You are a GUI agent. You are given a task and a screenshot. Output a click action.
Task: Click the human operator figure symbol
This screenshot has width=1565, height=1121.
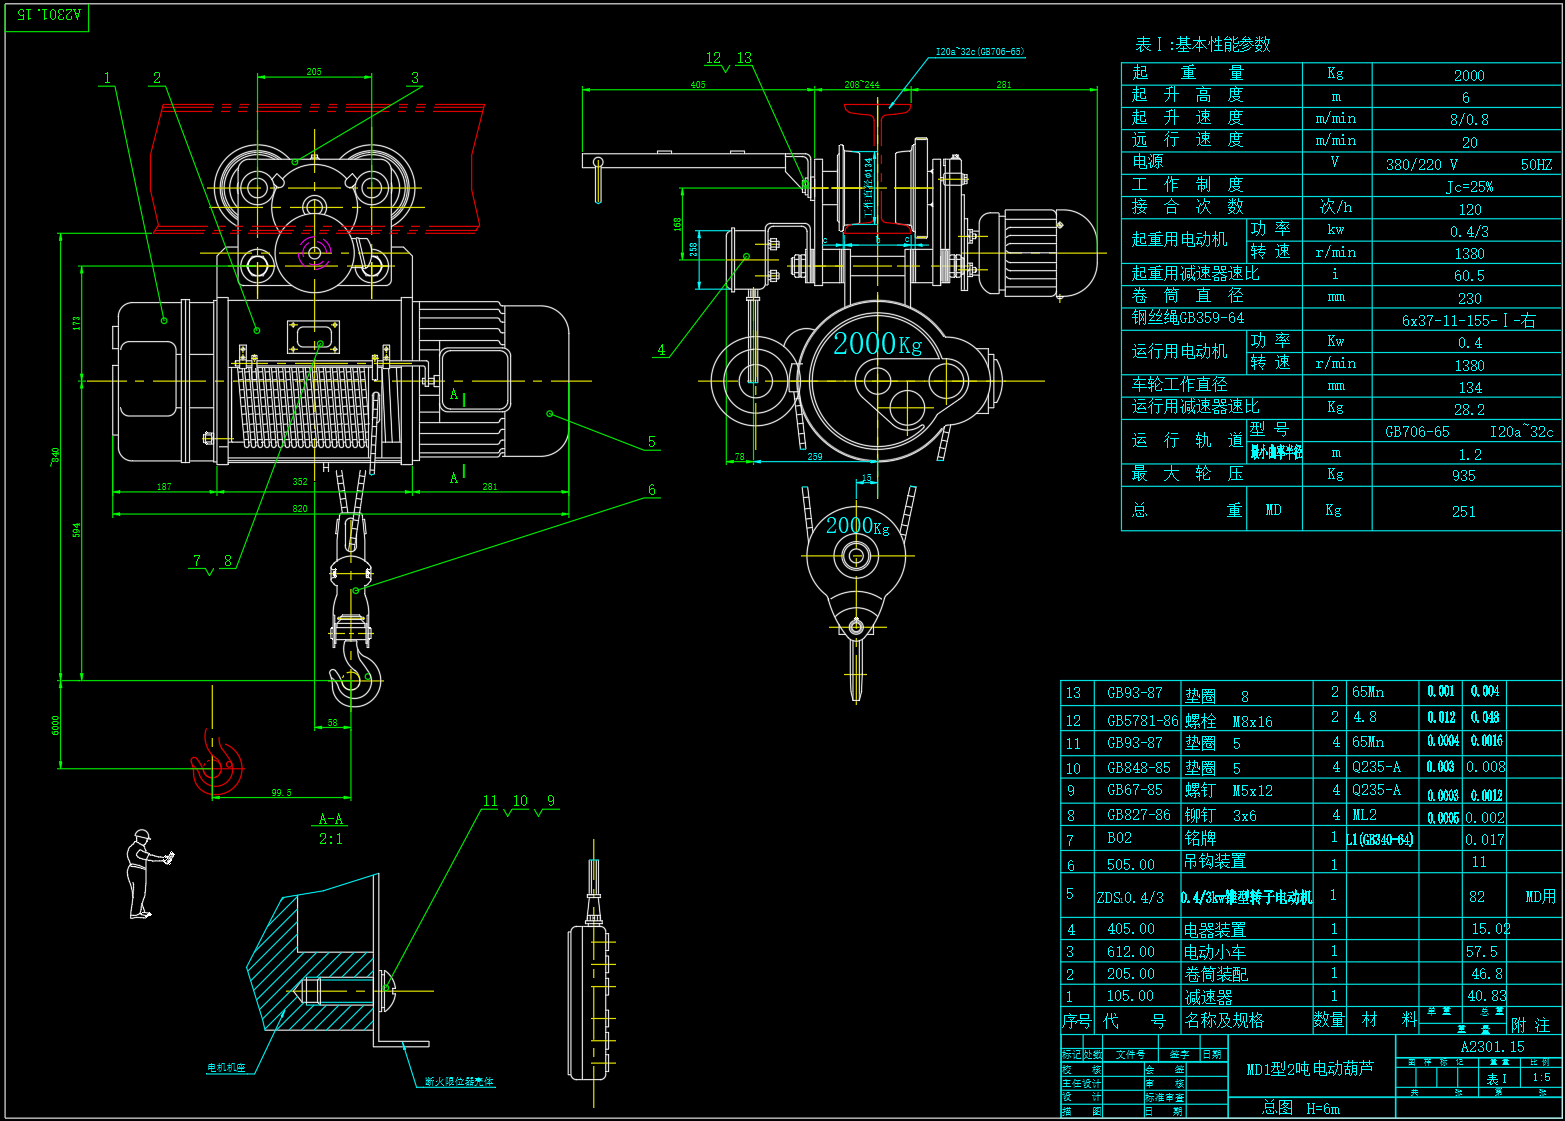click(147, 874)
